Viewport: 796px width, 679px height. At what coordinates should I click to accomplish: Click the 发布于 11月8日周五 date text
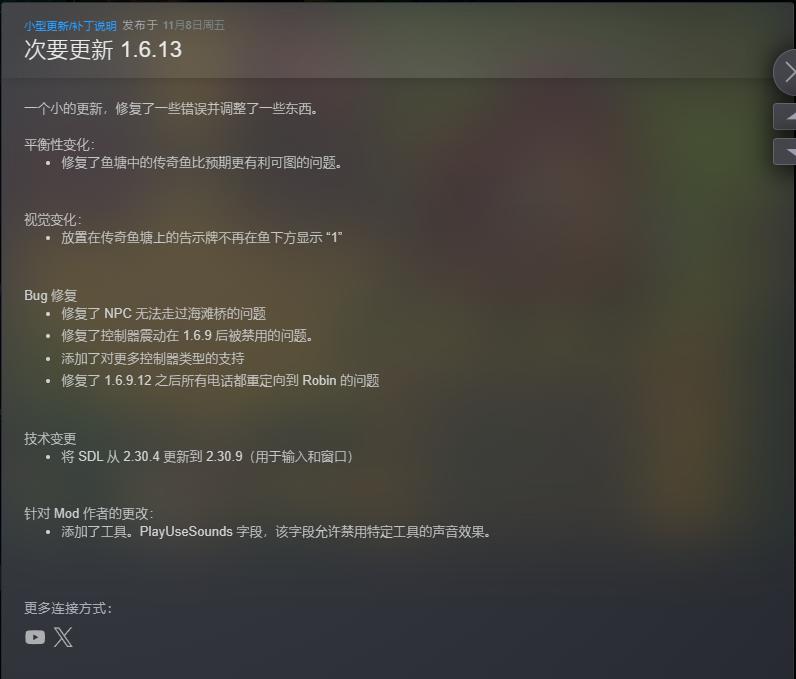coord(173,25)
